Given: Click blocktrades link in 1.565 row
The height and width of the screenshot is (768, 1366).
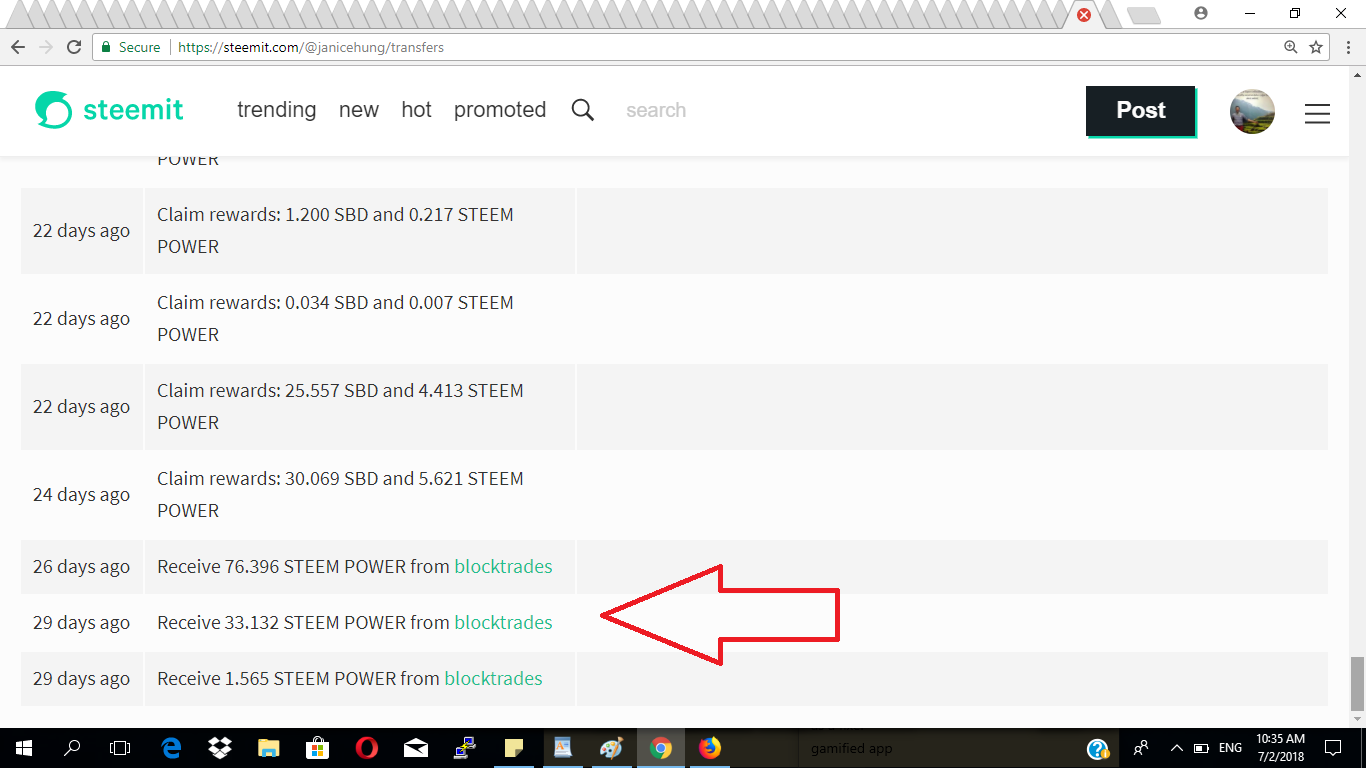Looking at the screenshot, I should pos(493,678).
